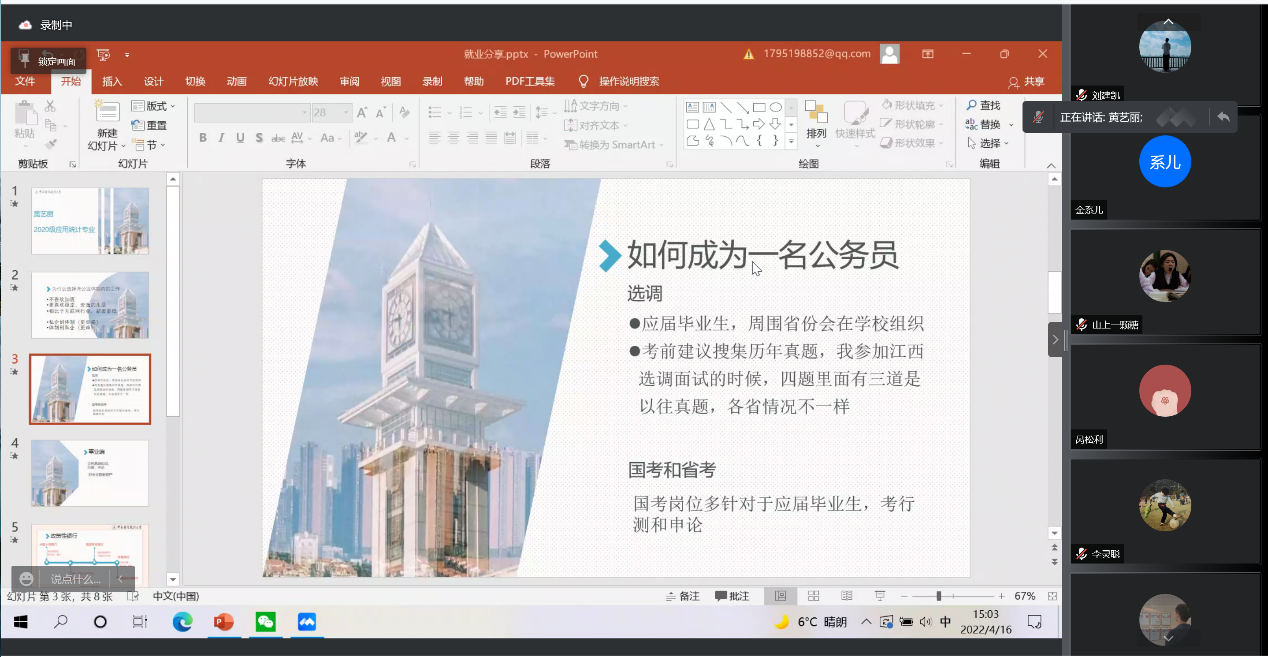Switch to the Slide Show (幻灯片放映) tab
The height and width of the screenshot is (657, 1268).
click(293, 82)
